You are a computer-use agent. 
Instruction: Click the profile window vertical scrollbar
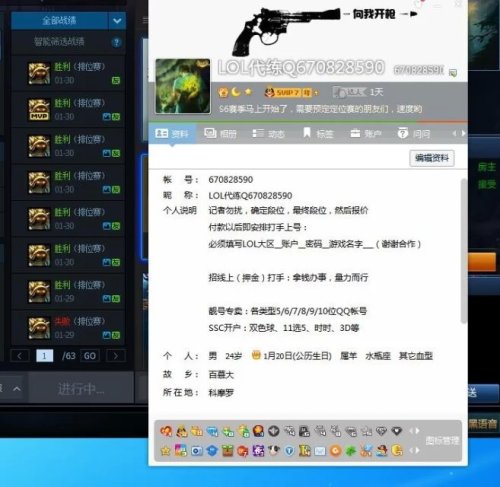click(x=464, y=251)
